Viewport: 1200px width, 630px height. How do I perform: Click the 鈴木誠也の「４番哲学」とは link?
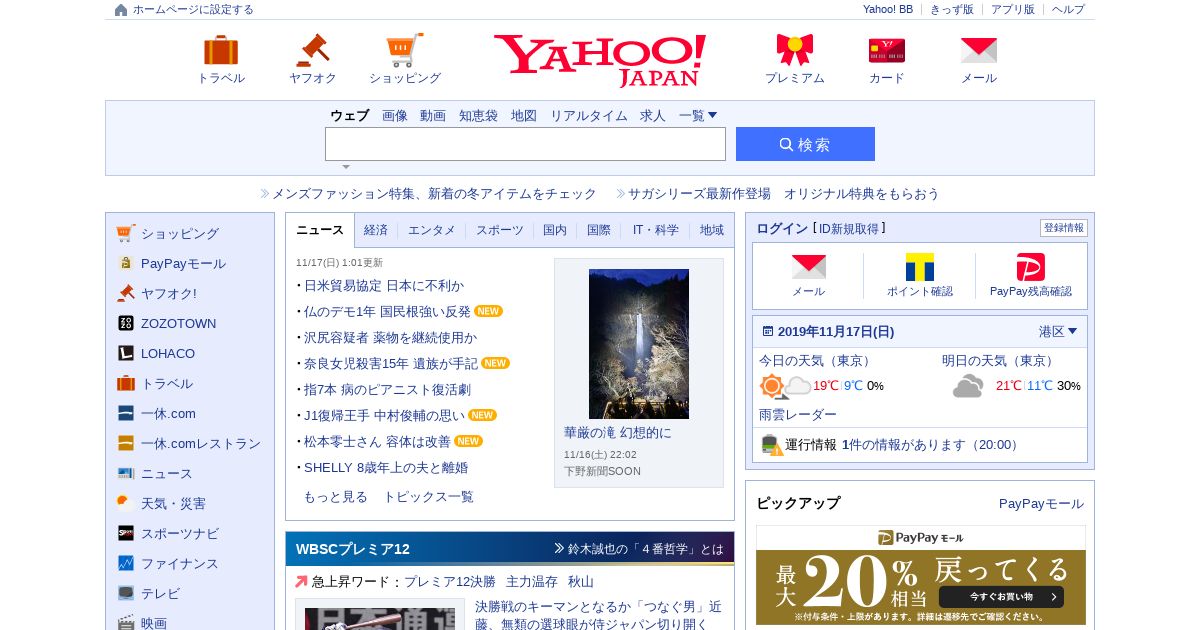pos(646,548)
